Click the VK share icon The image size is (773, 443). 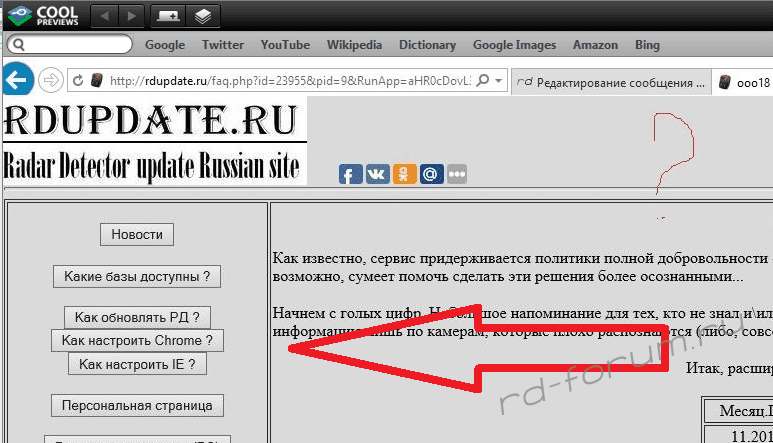pos(377,174)
